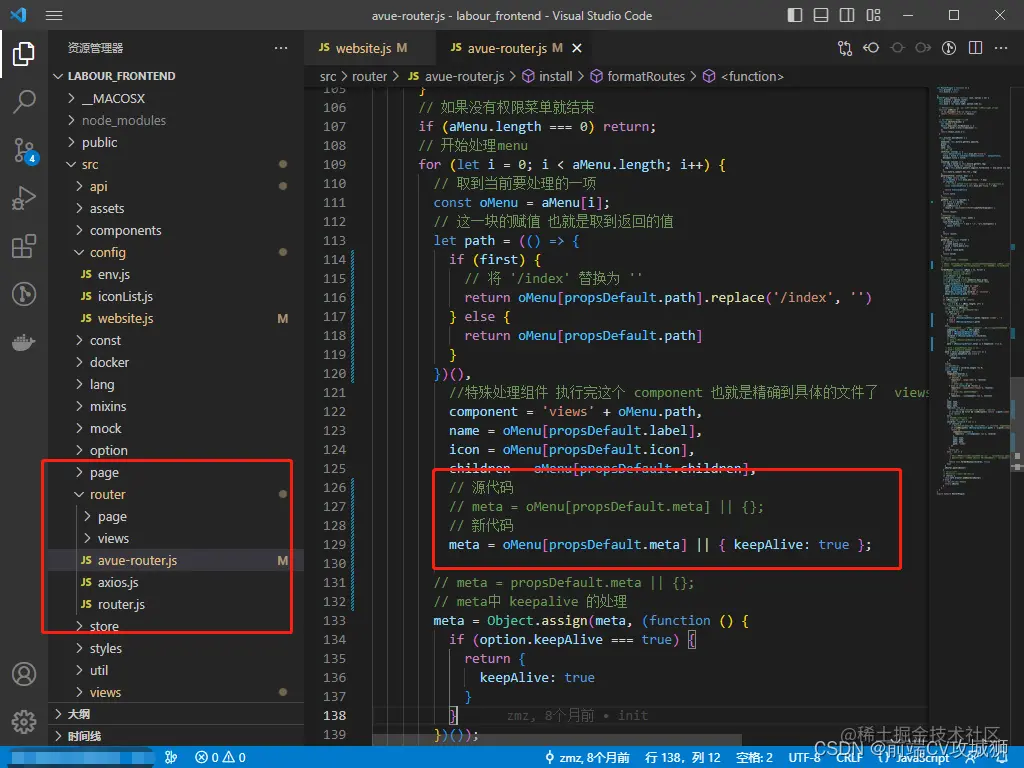Collapse the config folder
1024x768 pixels.
(x=176, y=252)
